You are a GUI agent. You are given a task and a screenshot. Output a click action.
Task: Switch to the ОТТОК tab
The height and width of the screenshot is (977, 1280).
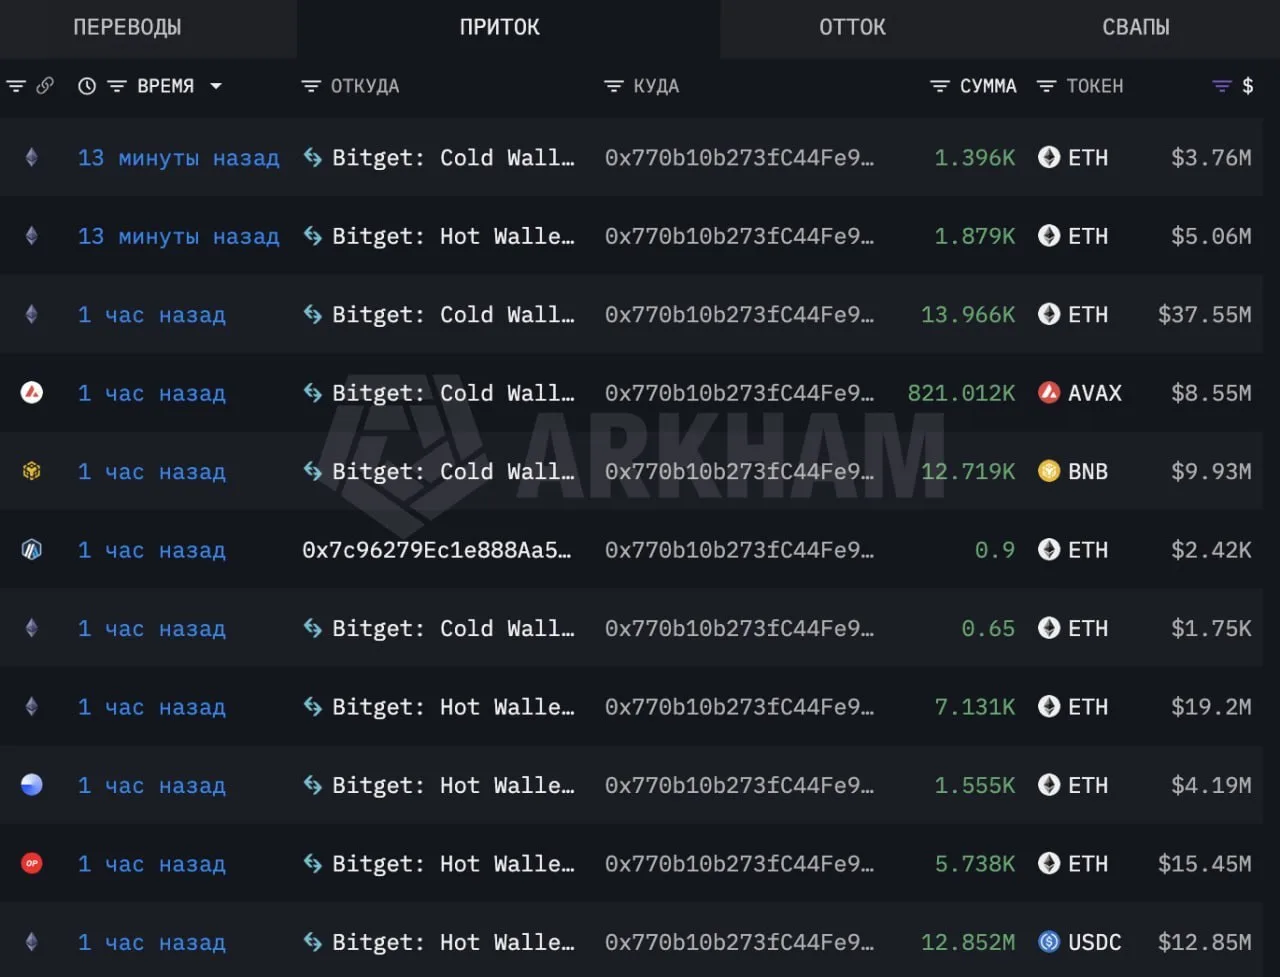[853, 27]
